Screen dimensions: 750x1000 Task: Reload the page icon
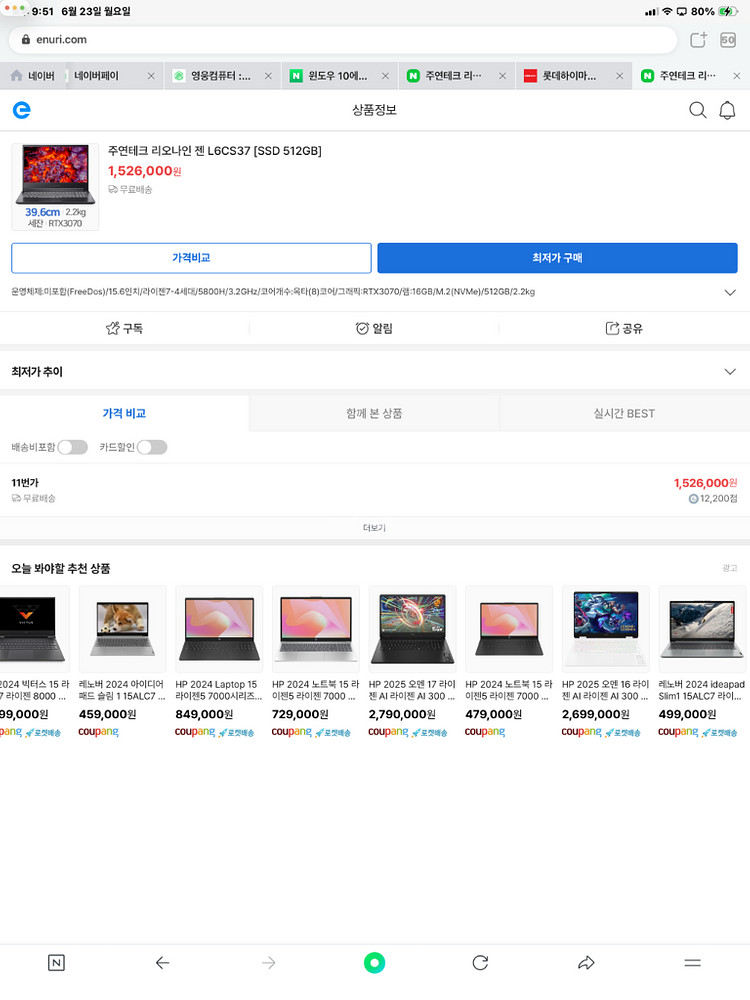480,962
